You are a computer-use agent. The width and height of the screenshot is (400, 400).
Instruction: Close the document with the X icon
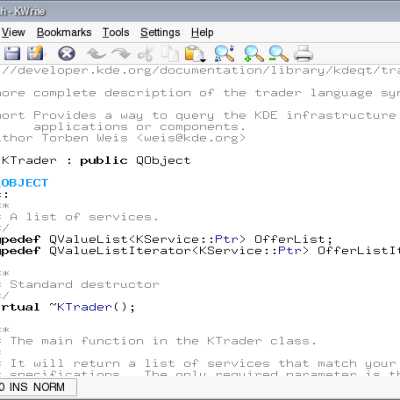click(x=67, y=53)
